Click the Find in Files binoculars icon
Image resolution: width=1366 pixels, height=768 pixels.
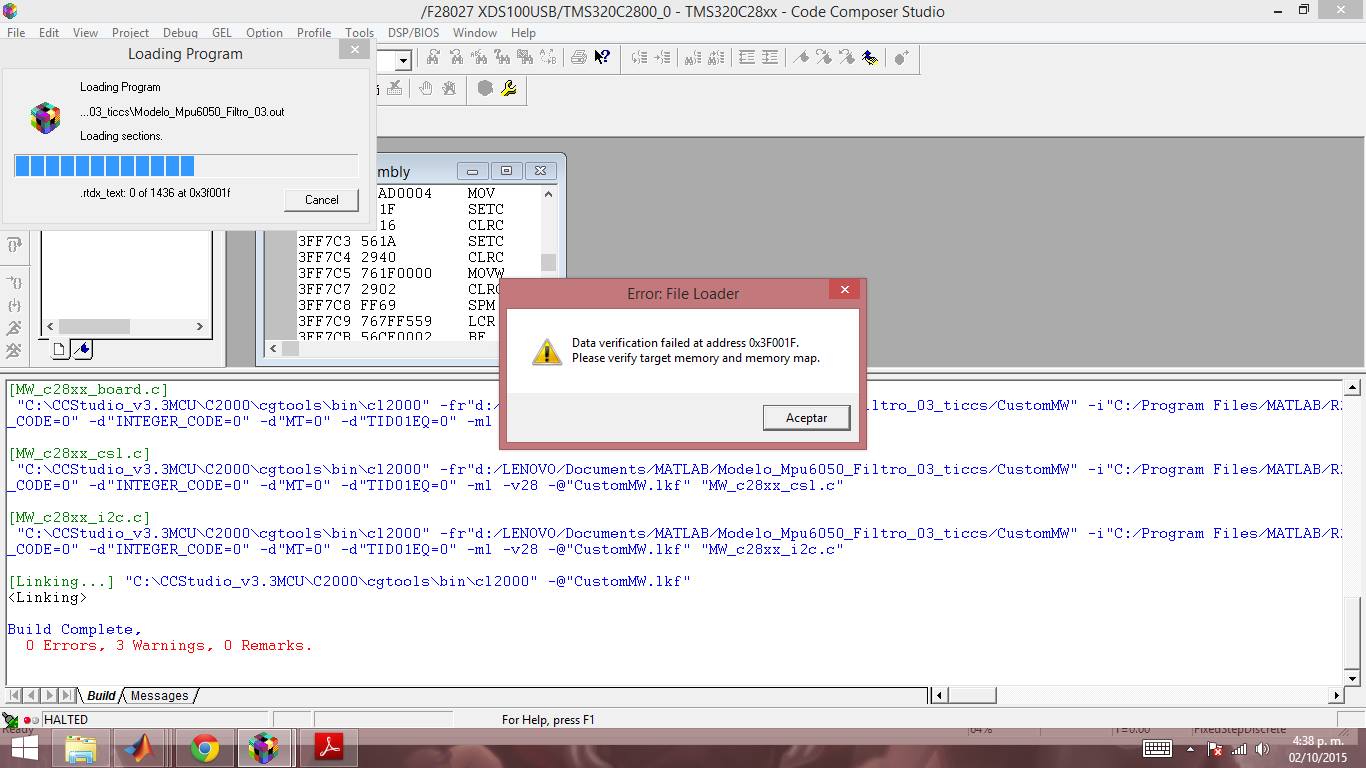525,57
